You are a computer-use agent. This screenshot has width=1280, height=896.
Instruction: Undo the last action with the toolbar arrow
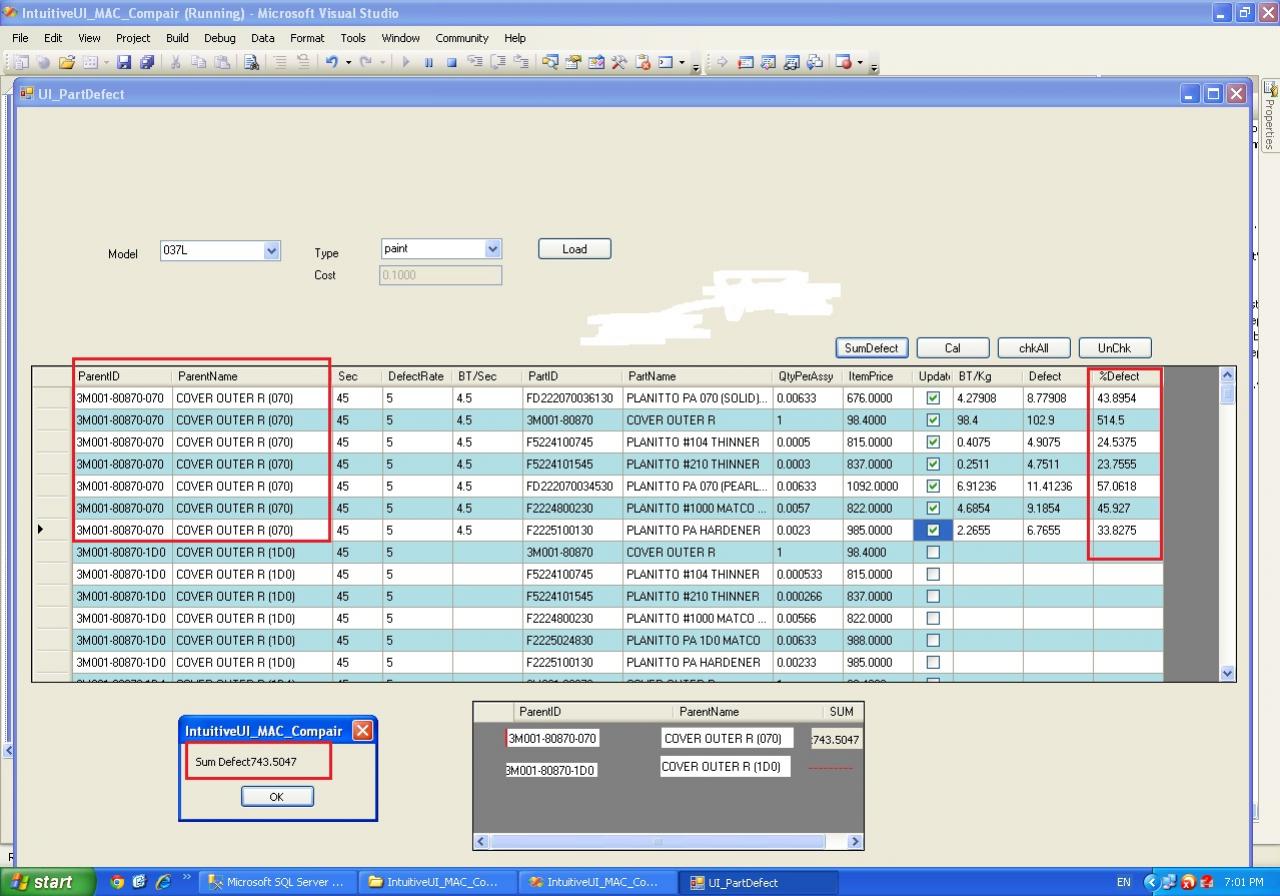point(332,62)
